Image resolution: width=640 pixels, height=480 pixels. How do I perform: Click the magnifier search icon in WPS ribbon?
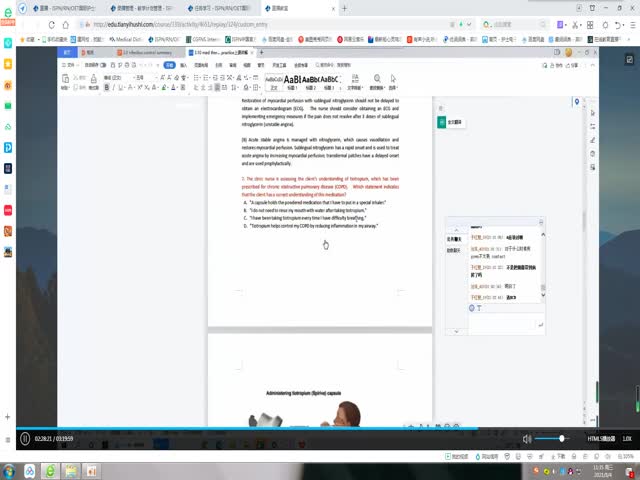point(376,78)
